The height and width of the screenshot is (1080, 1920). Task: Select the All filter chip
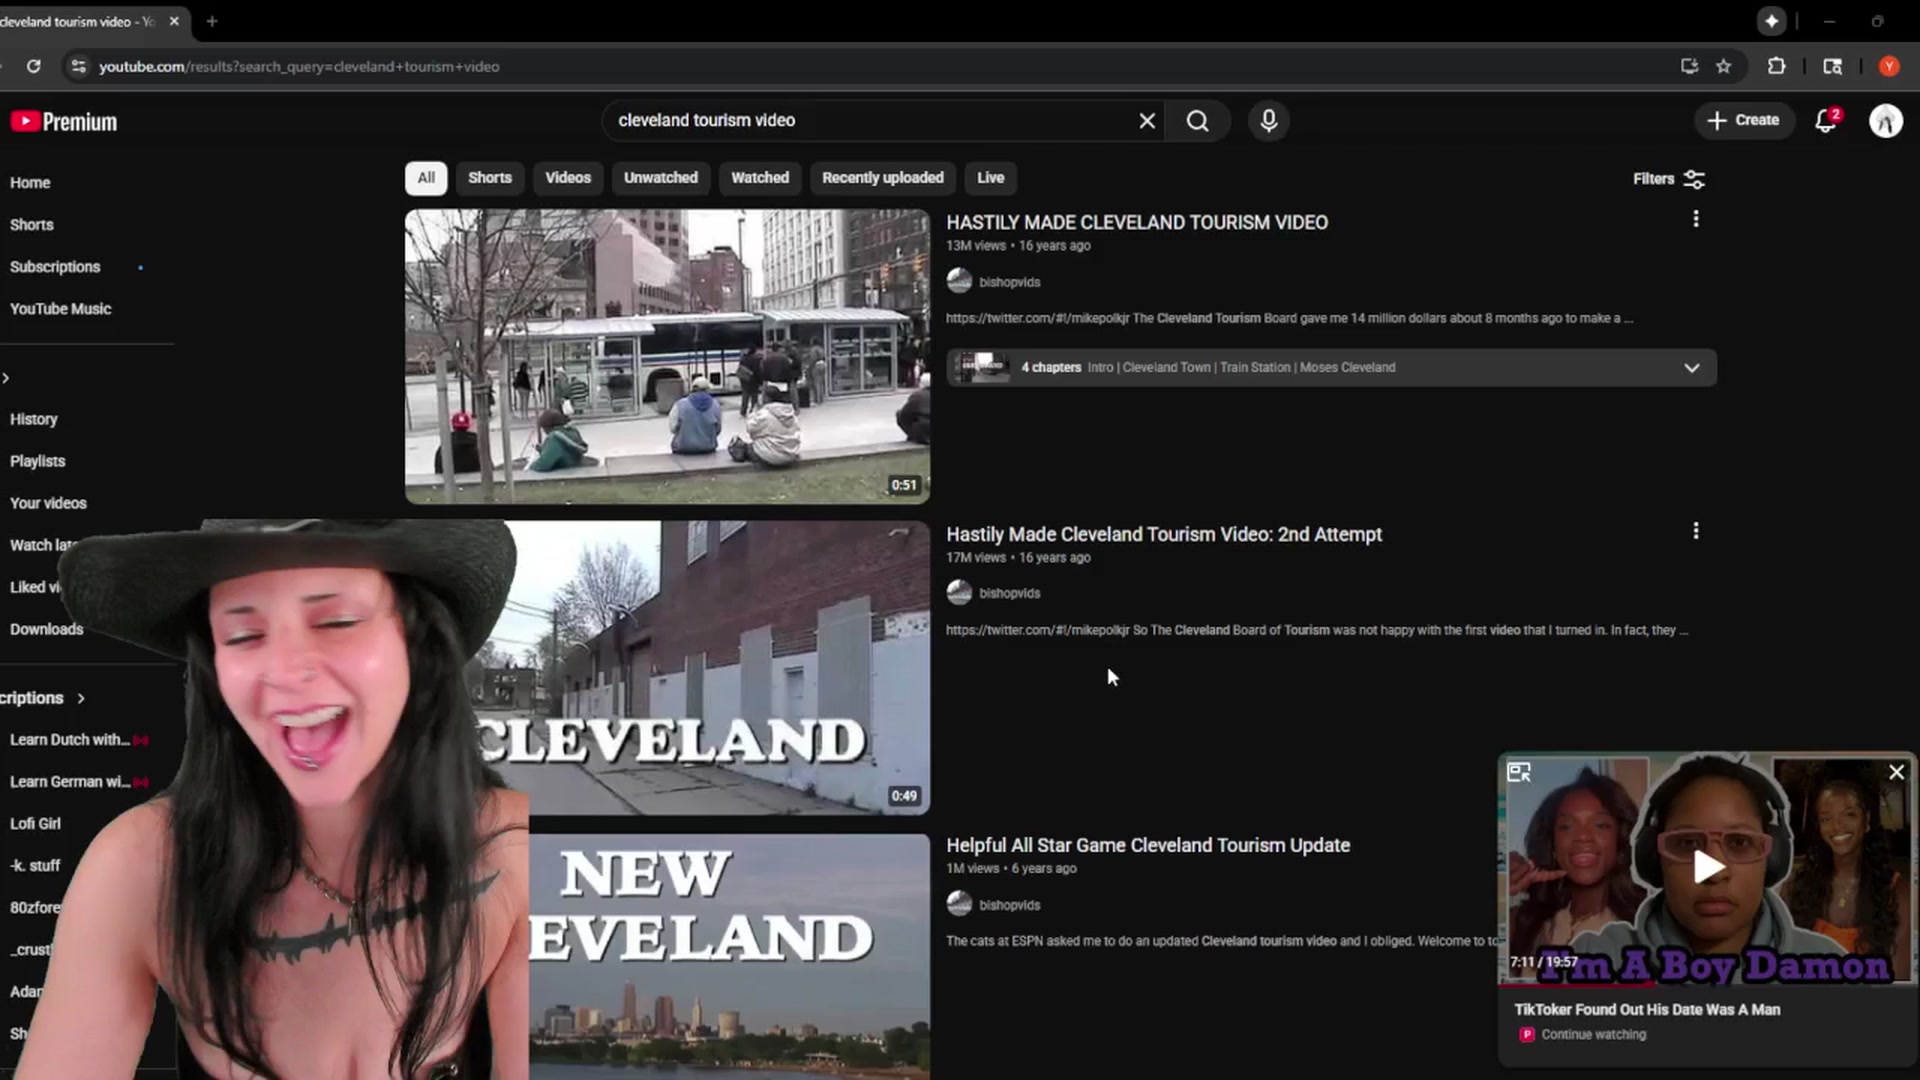[426, 178]
